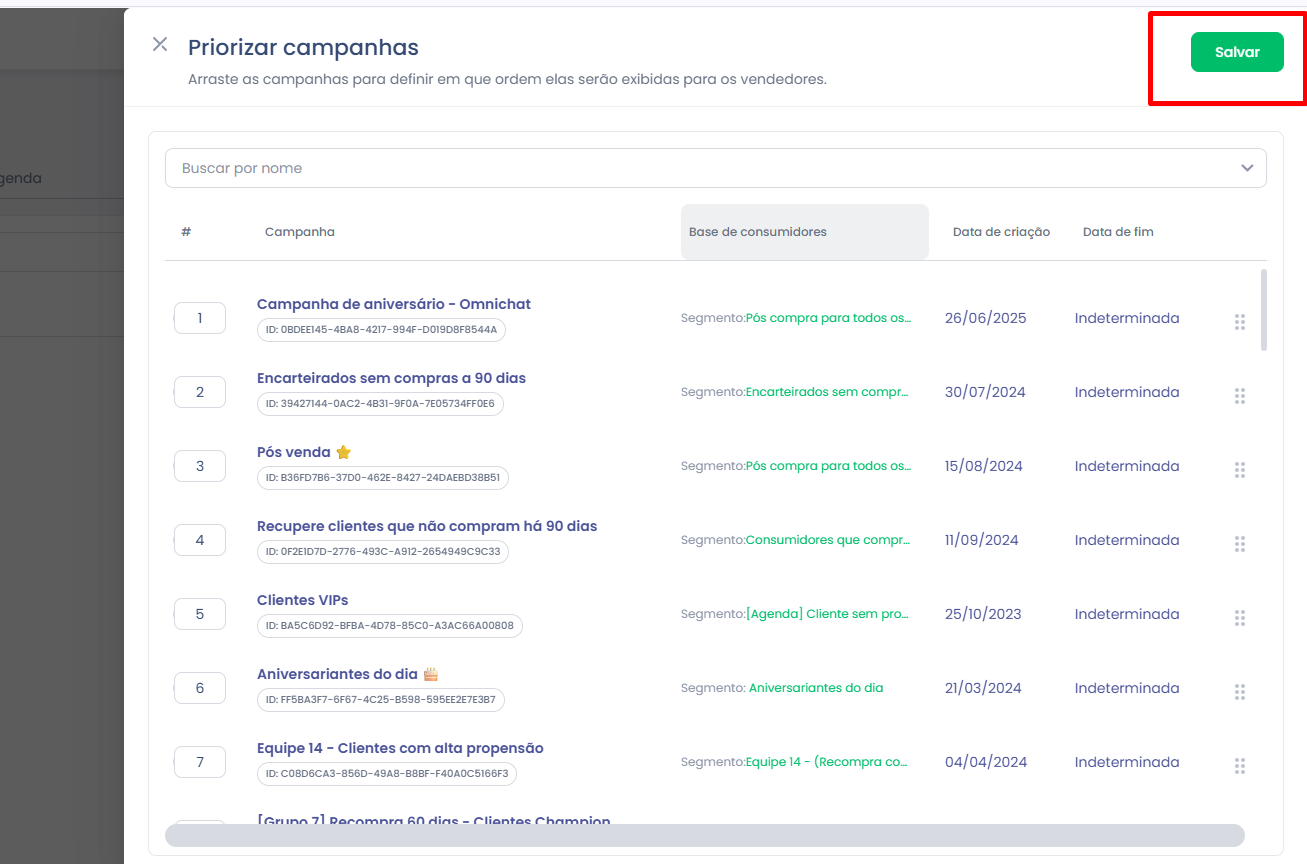
Task: Select drag handle of Equipe 14 campaign
Action: (x=1240, y=766)
